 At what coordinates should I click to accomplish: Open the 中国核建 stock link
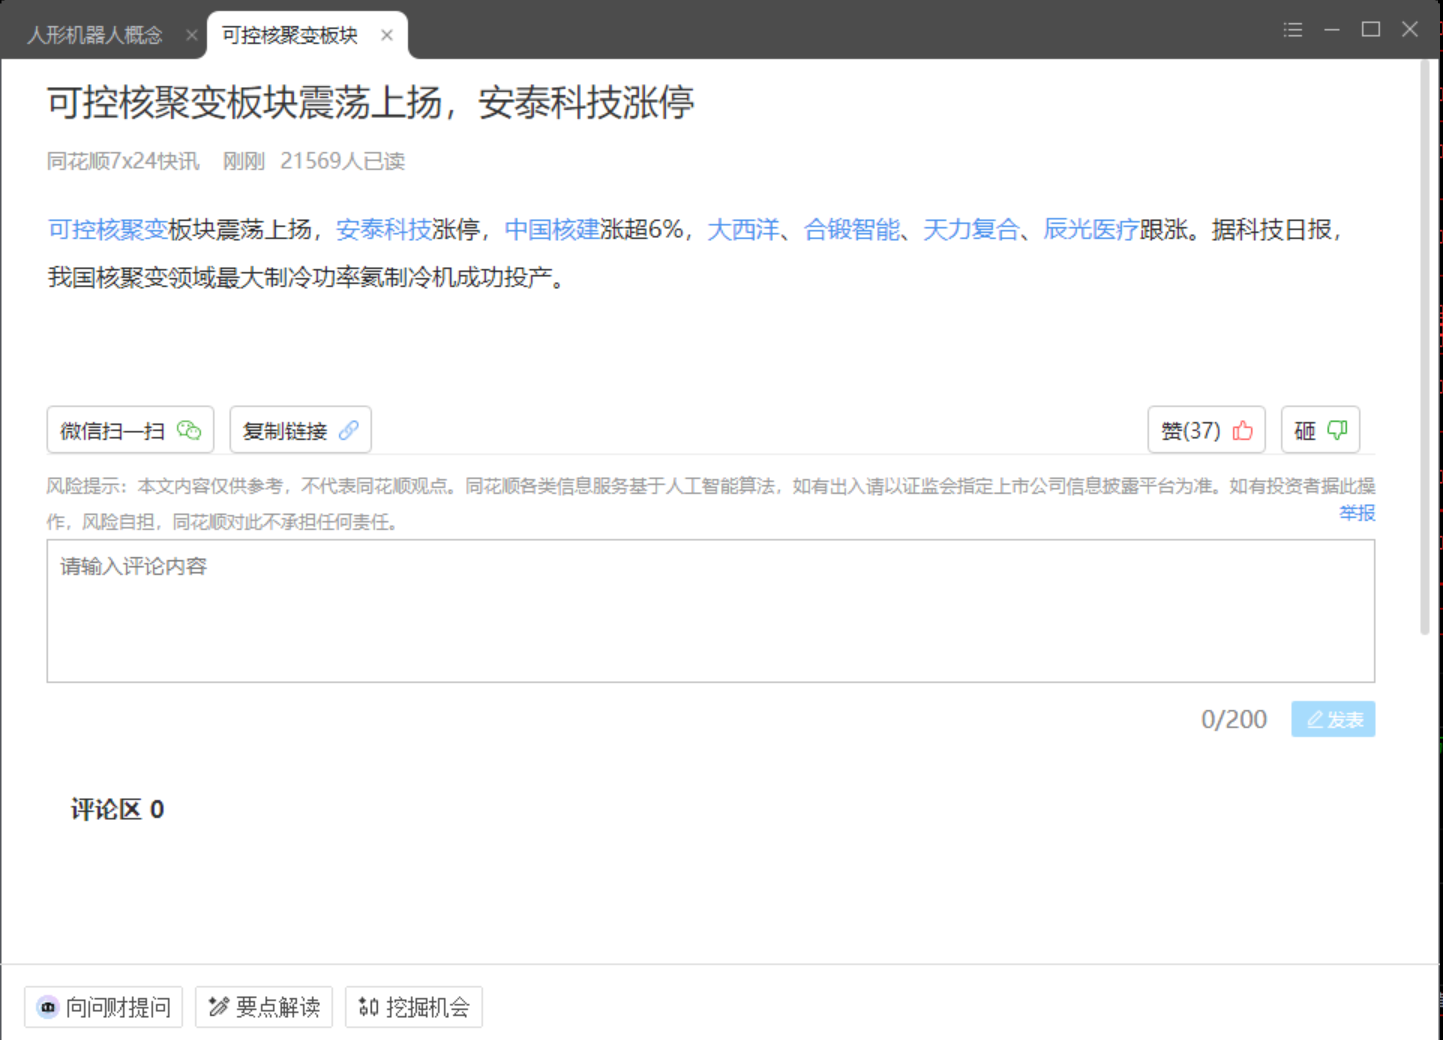(552, 230)
